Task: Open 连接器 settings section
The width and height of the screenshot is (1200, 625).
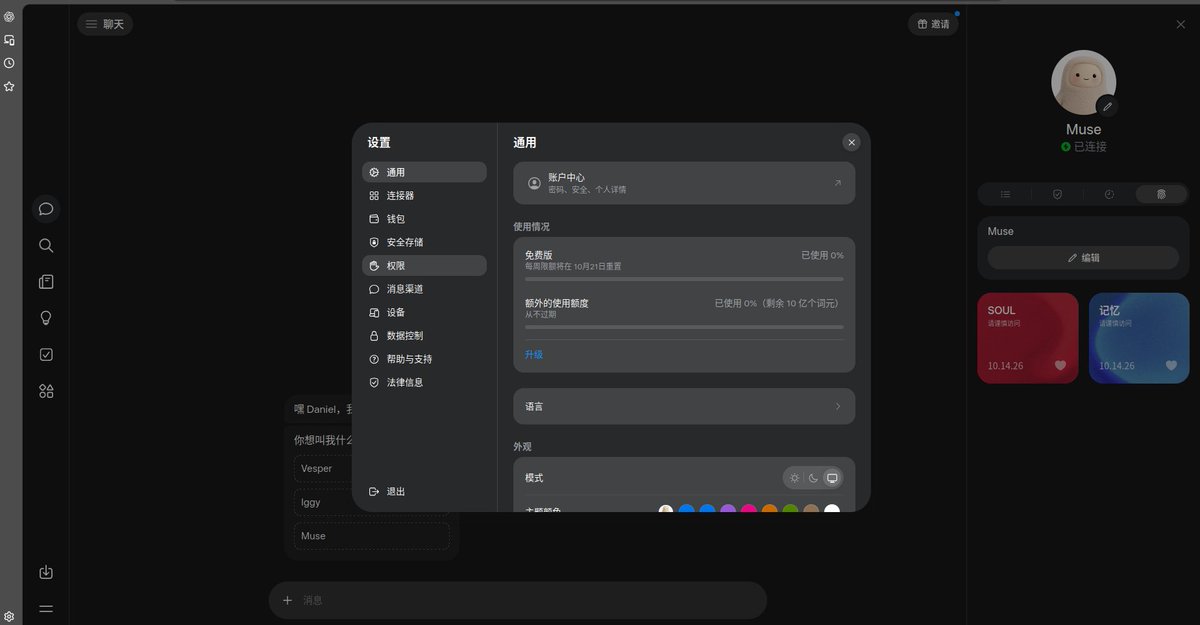Action: (x=424, y=196)
